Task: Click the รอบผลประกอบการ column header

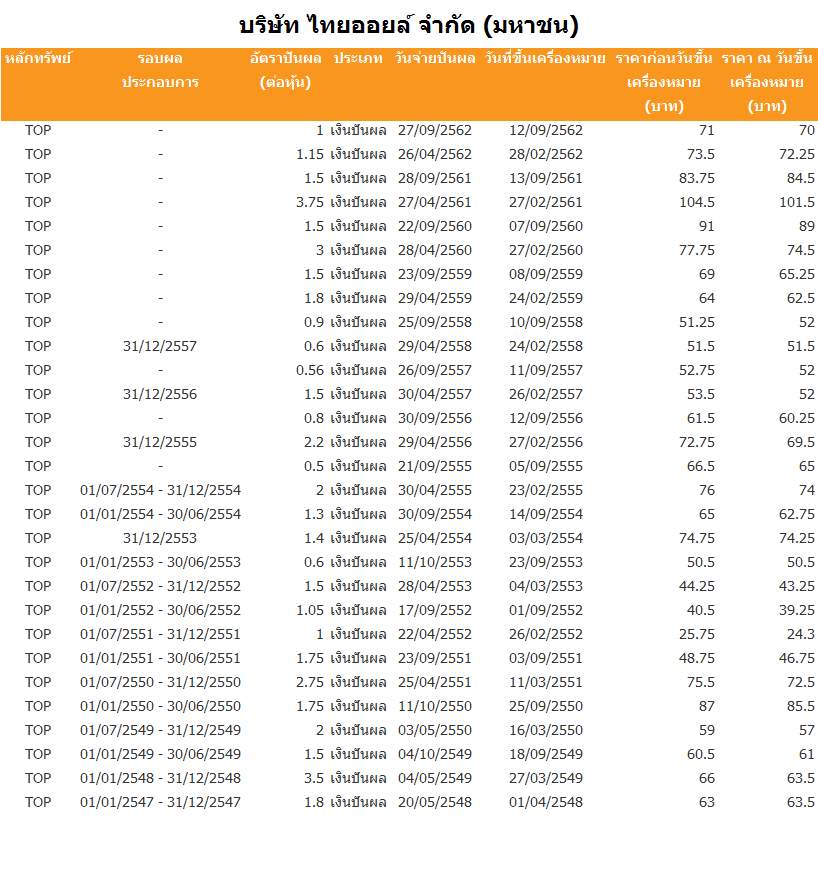Action: click(x=160, y=70)
